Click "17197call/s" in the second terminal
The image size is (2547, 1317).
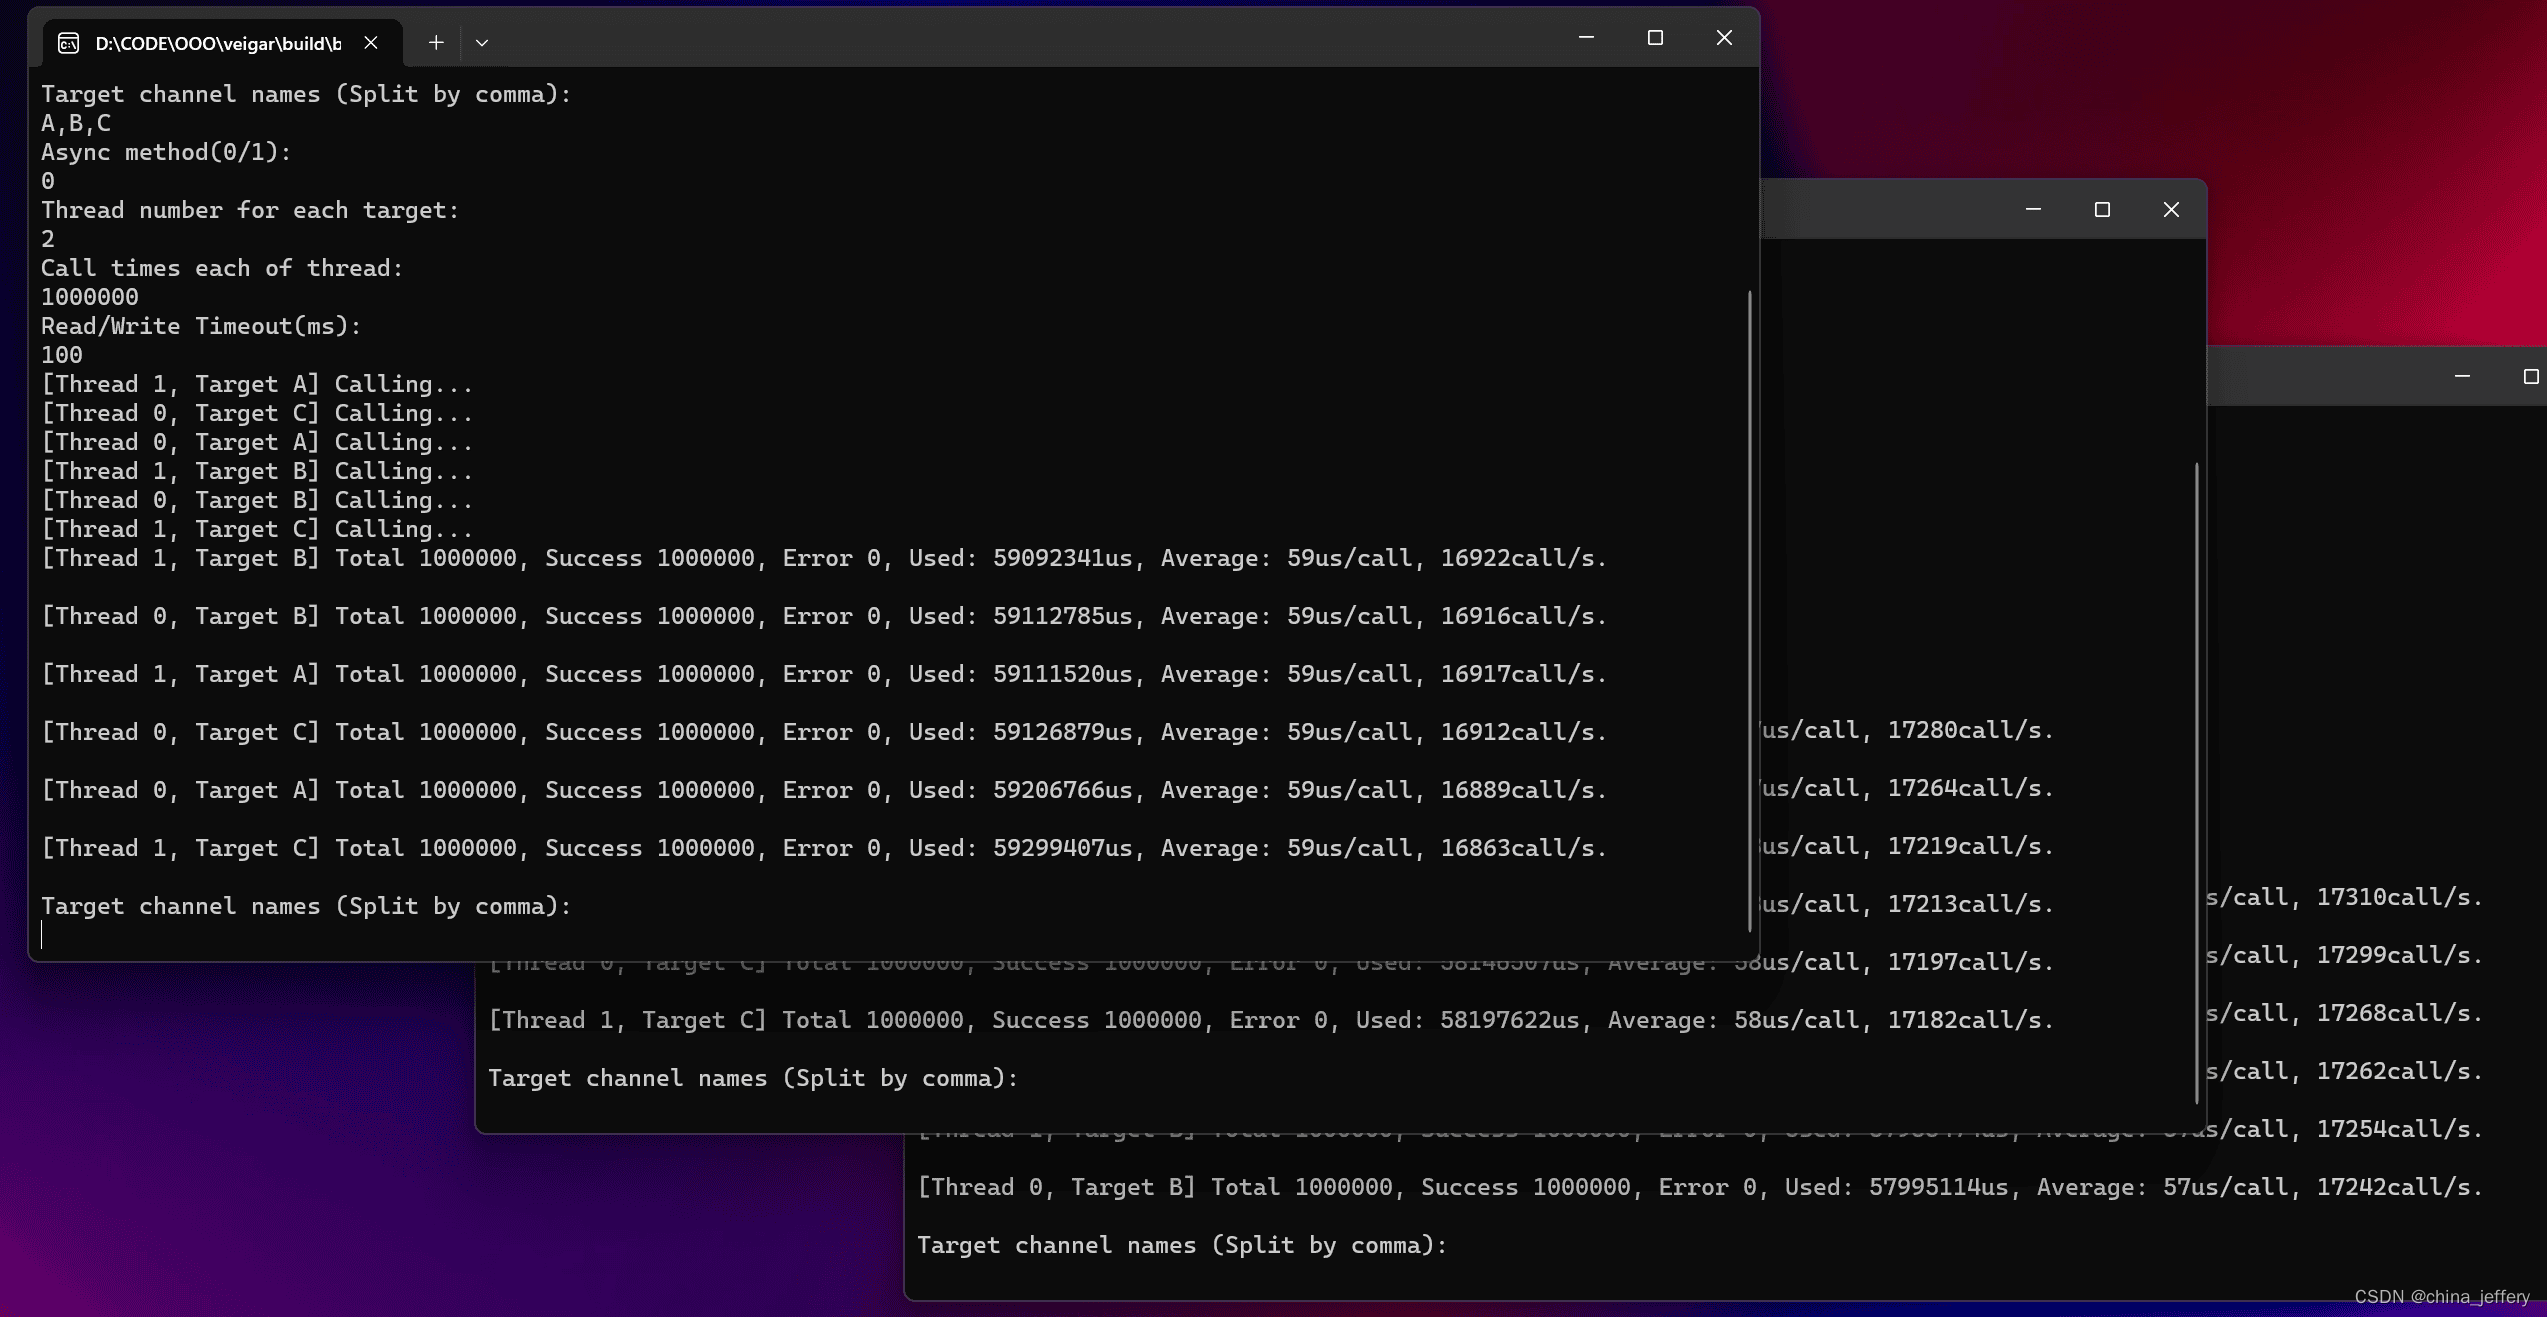[1970, 962]
